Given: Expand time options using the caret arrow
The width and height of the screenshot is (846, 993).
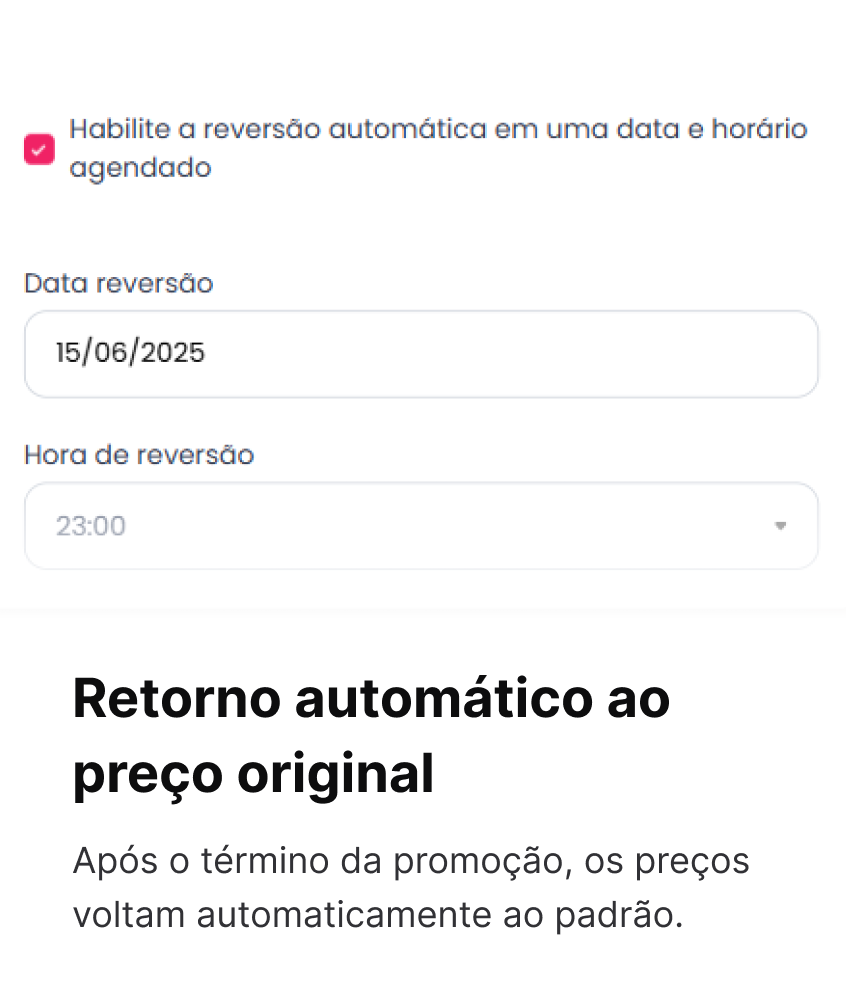Looking at the screenshot, I should coord(781,526).
